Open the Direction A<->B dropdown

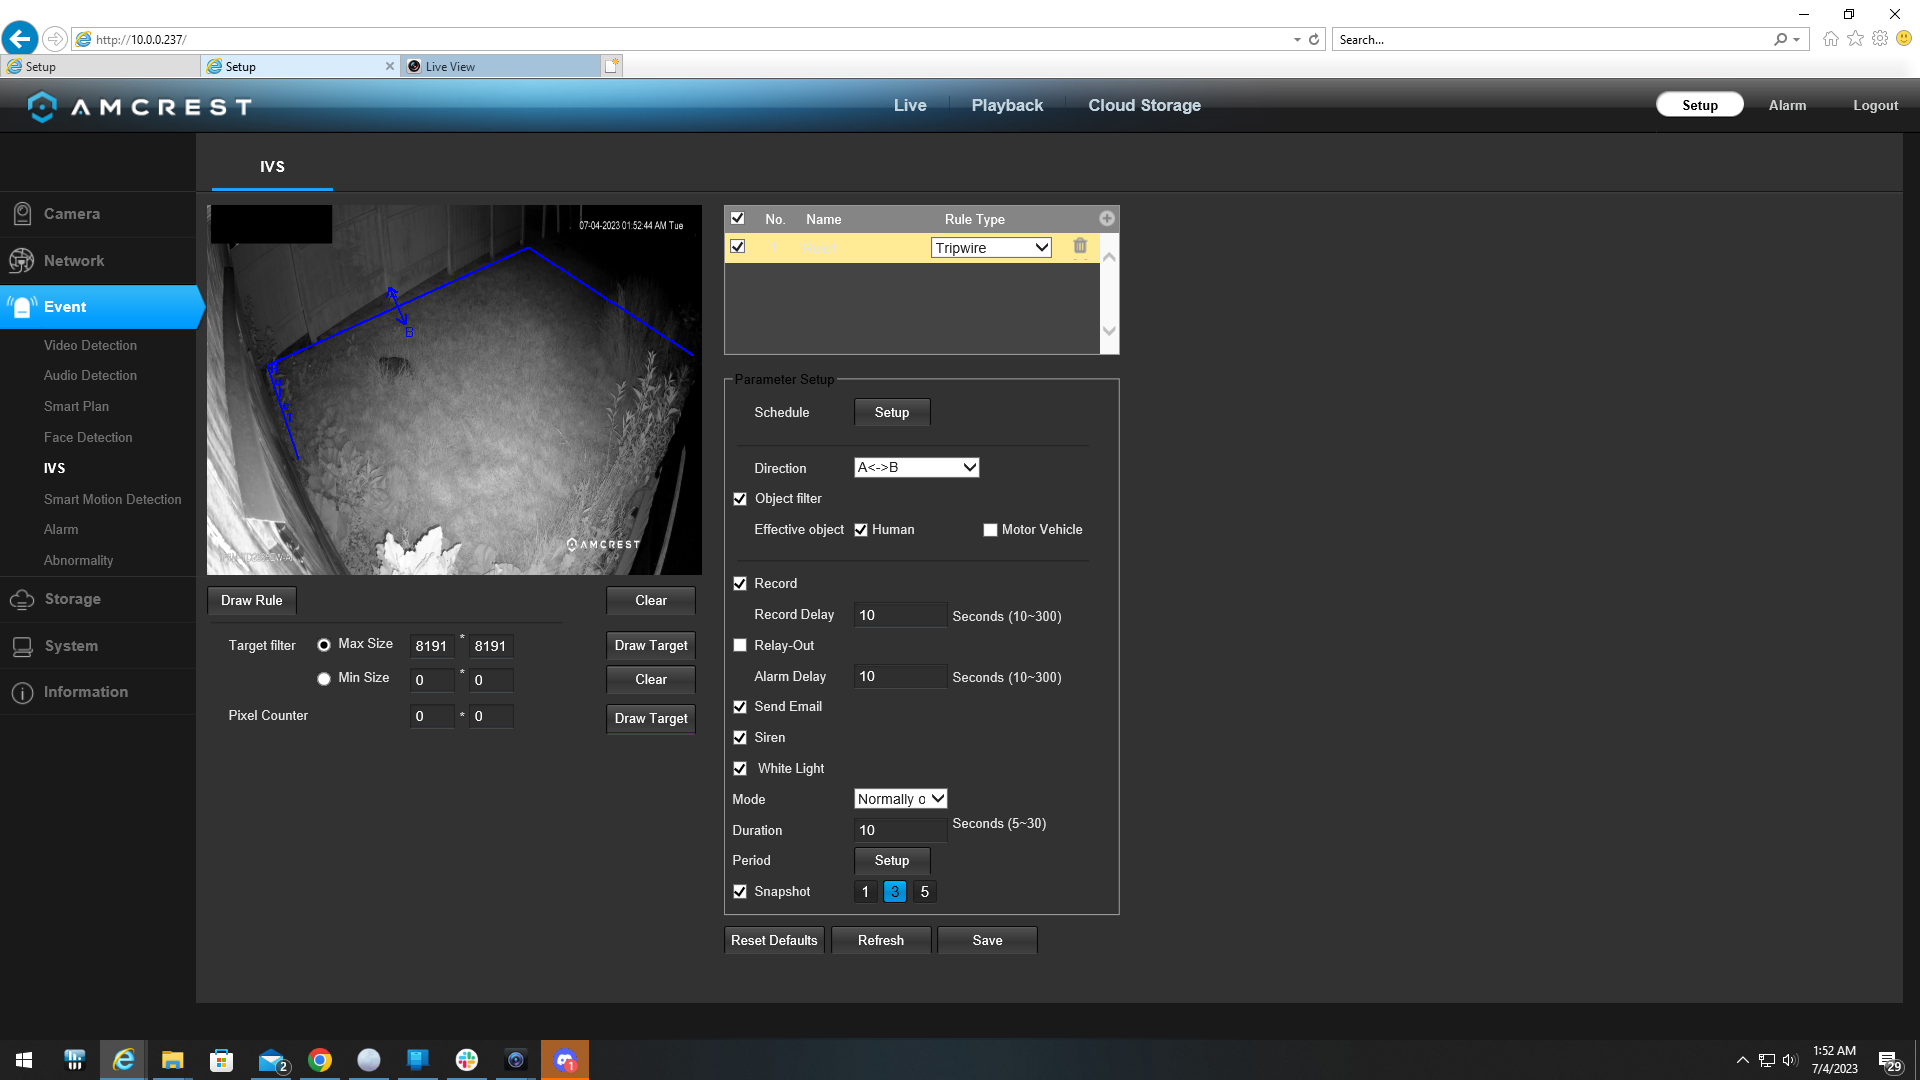[x=917, y=467]
